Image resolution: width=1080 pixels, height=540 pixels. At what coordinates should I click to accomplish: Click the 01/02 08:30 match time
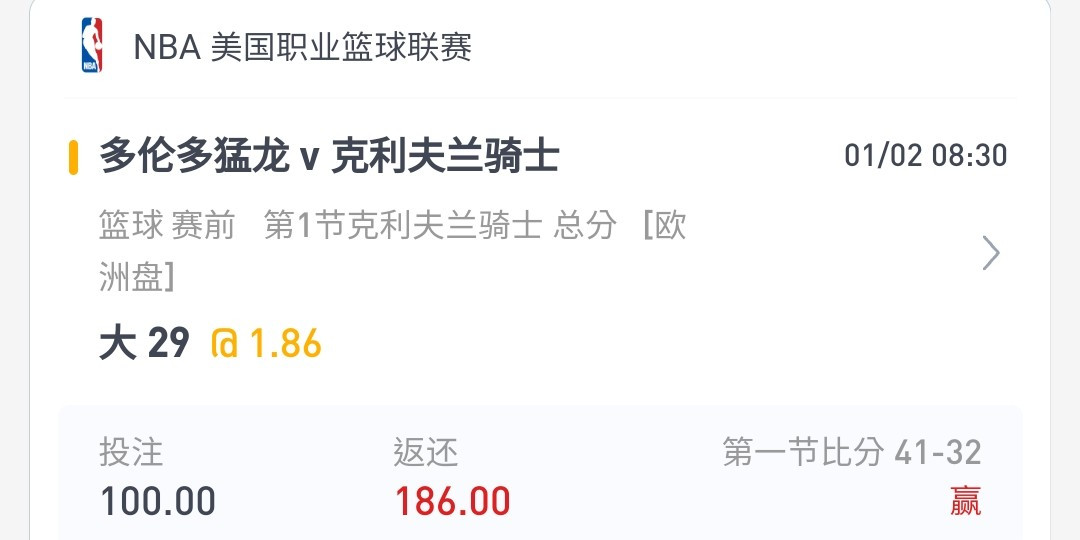926,156
